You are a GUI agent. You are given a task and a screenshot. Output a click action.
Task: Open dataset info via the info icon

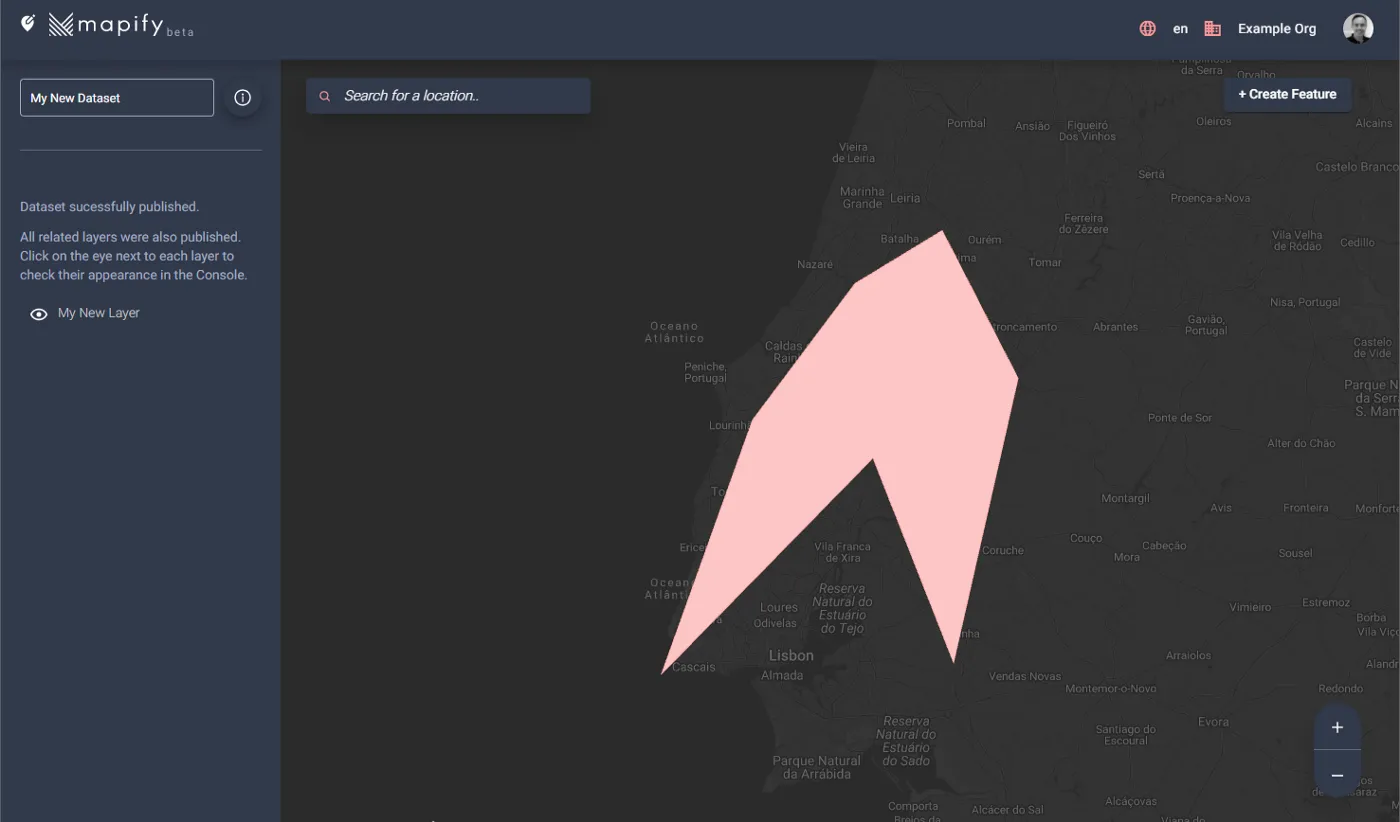coord(242,98)
